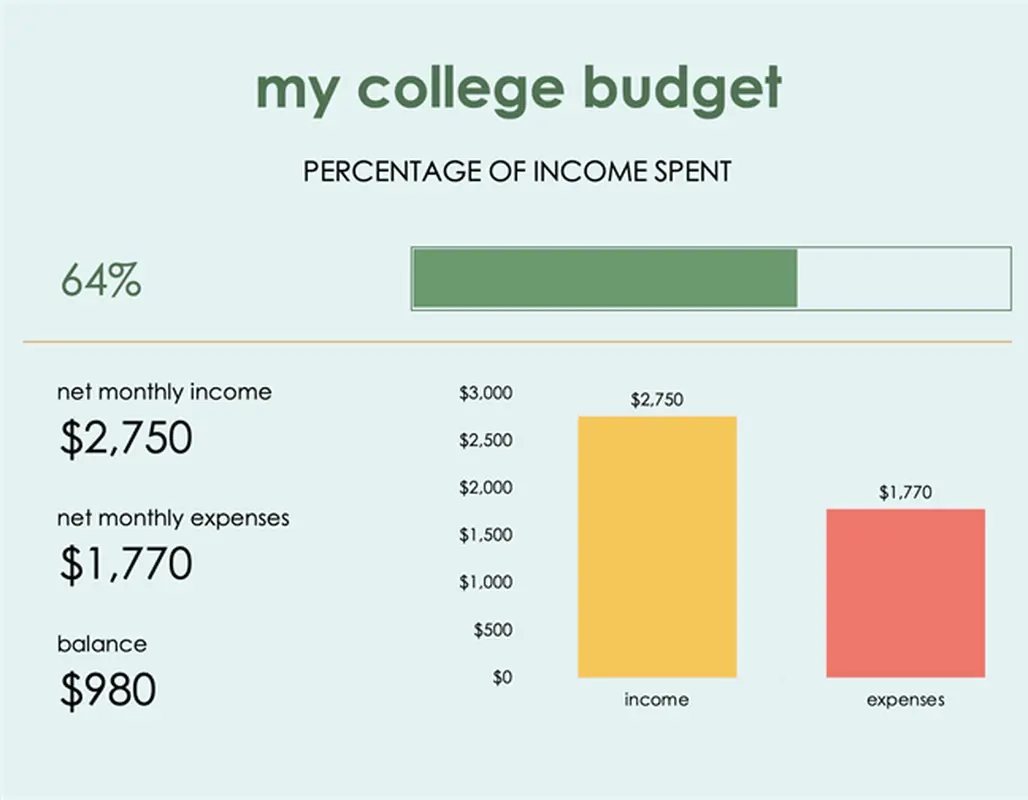
Task: Select the "PERCENTAGE OF INCOME SPENT" heading
Action: pyautogui.click(x=517, y=171)
